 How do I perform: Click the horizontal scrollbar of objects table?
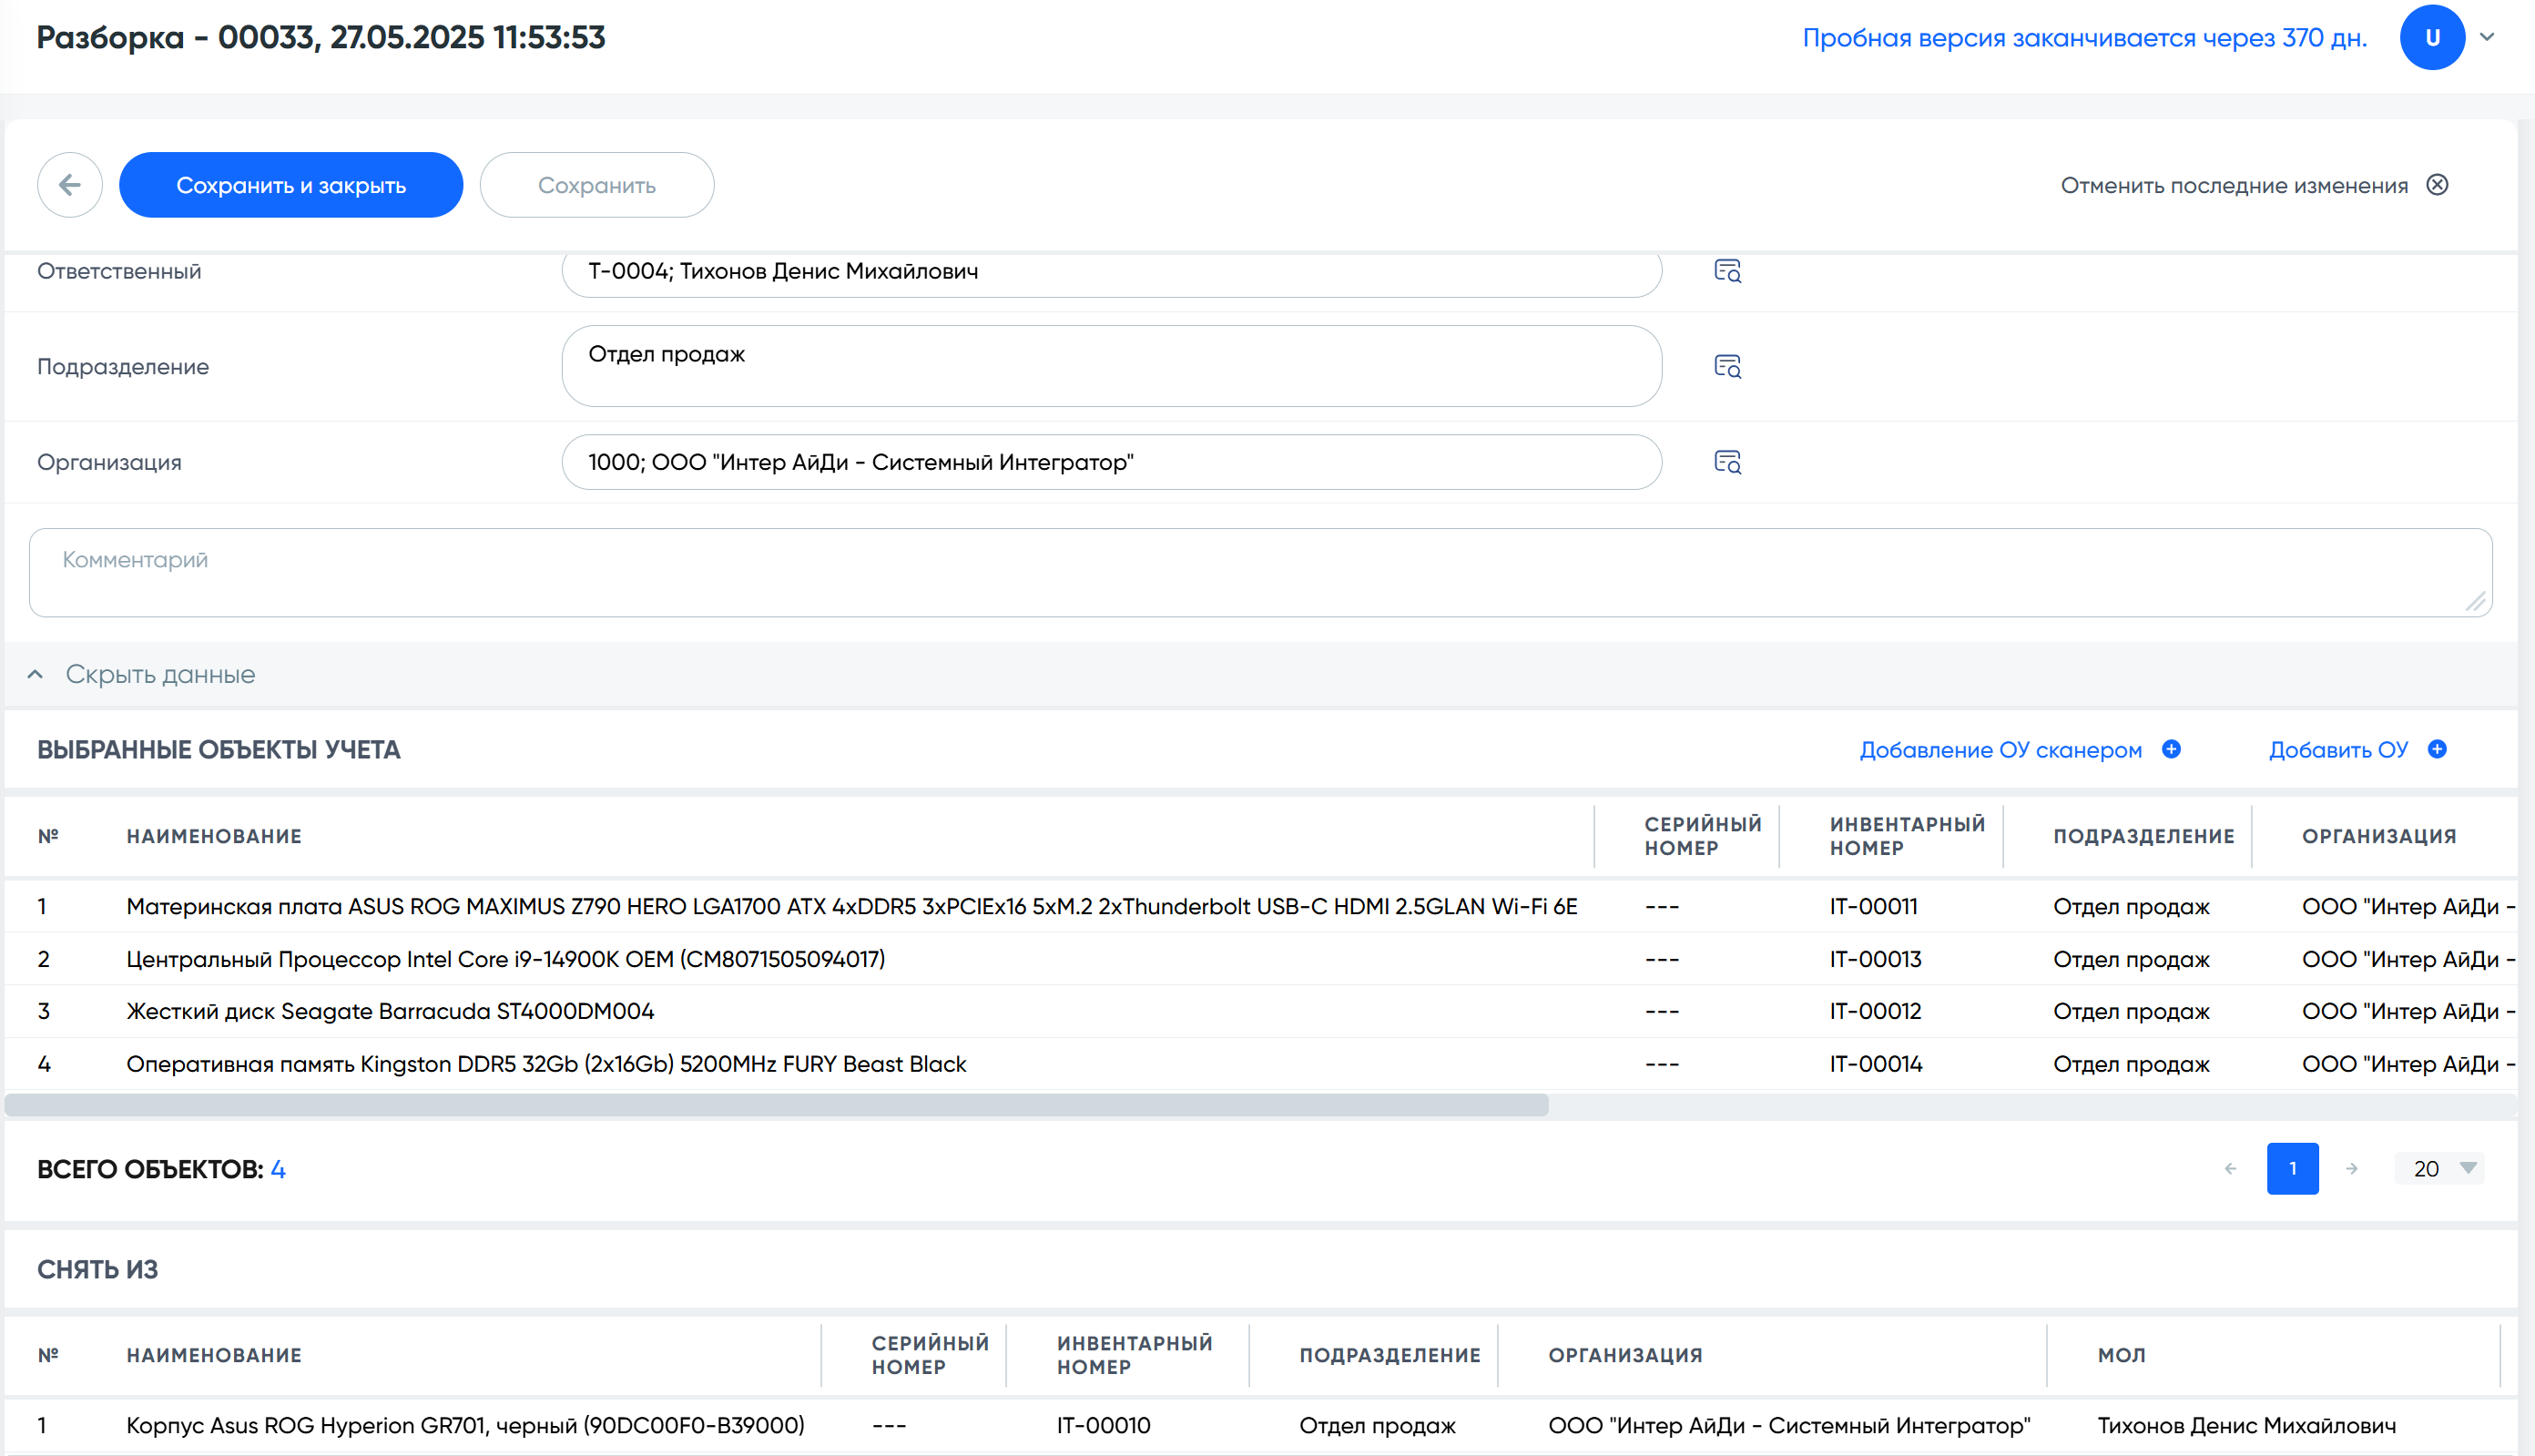[x=777, y=1105]
